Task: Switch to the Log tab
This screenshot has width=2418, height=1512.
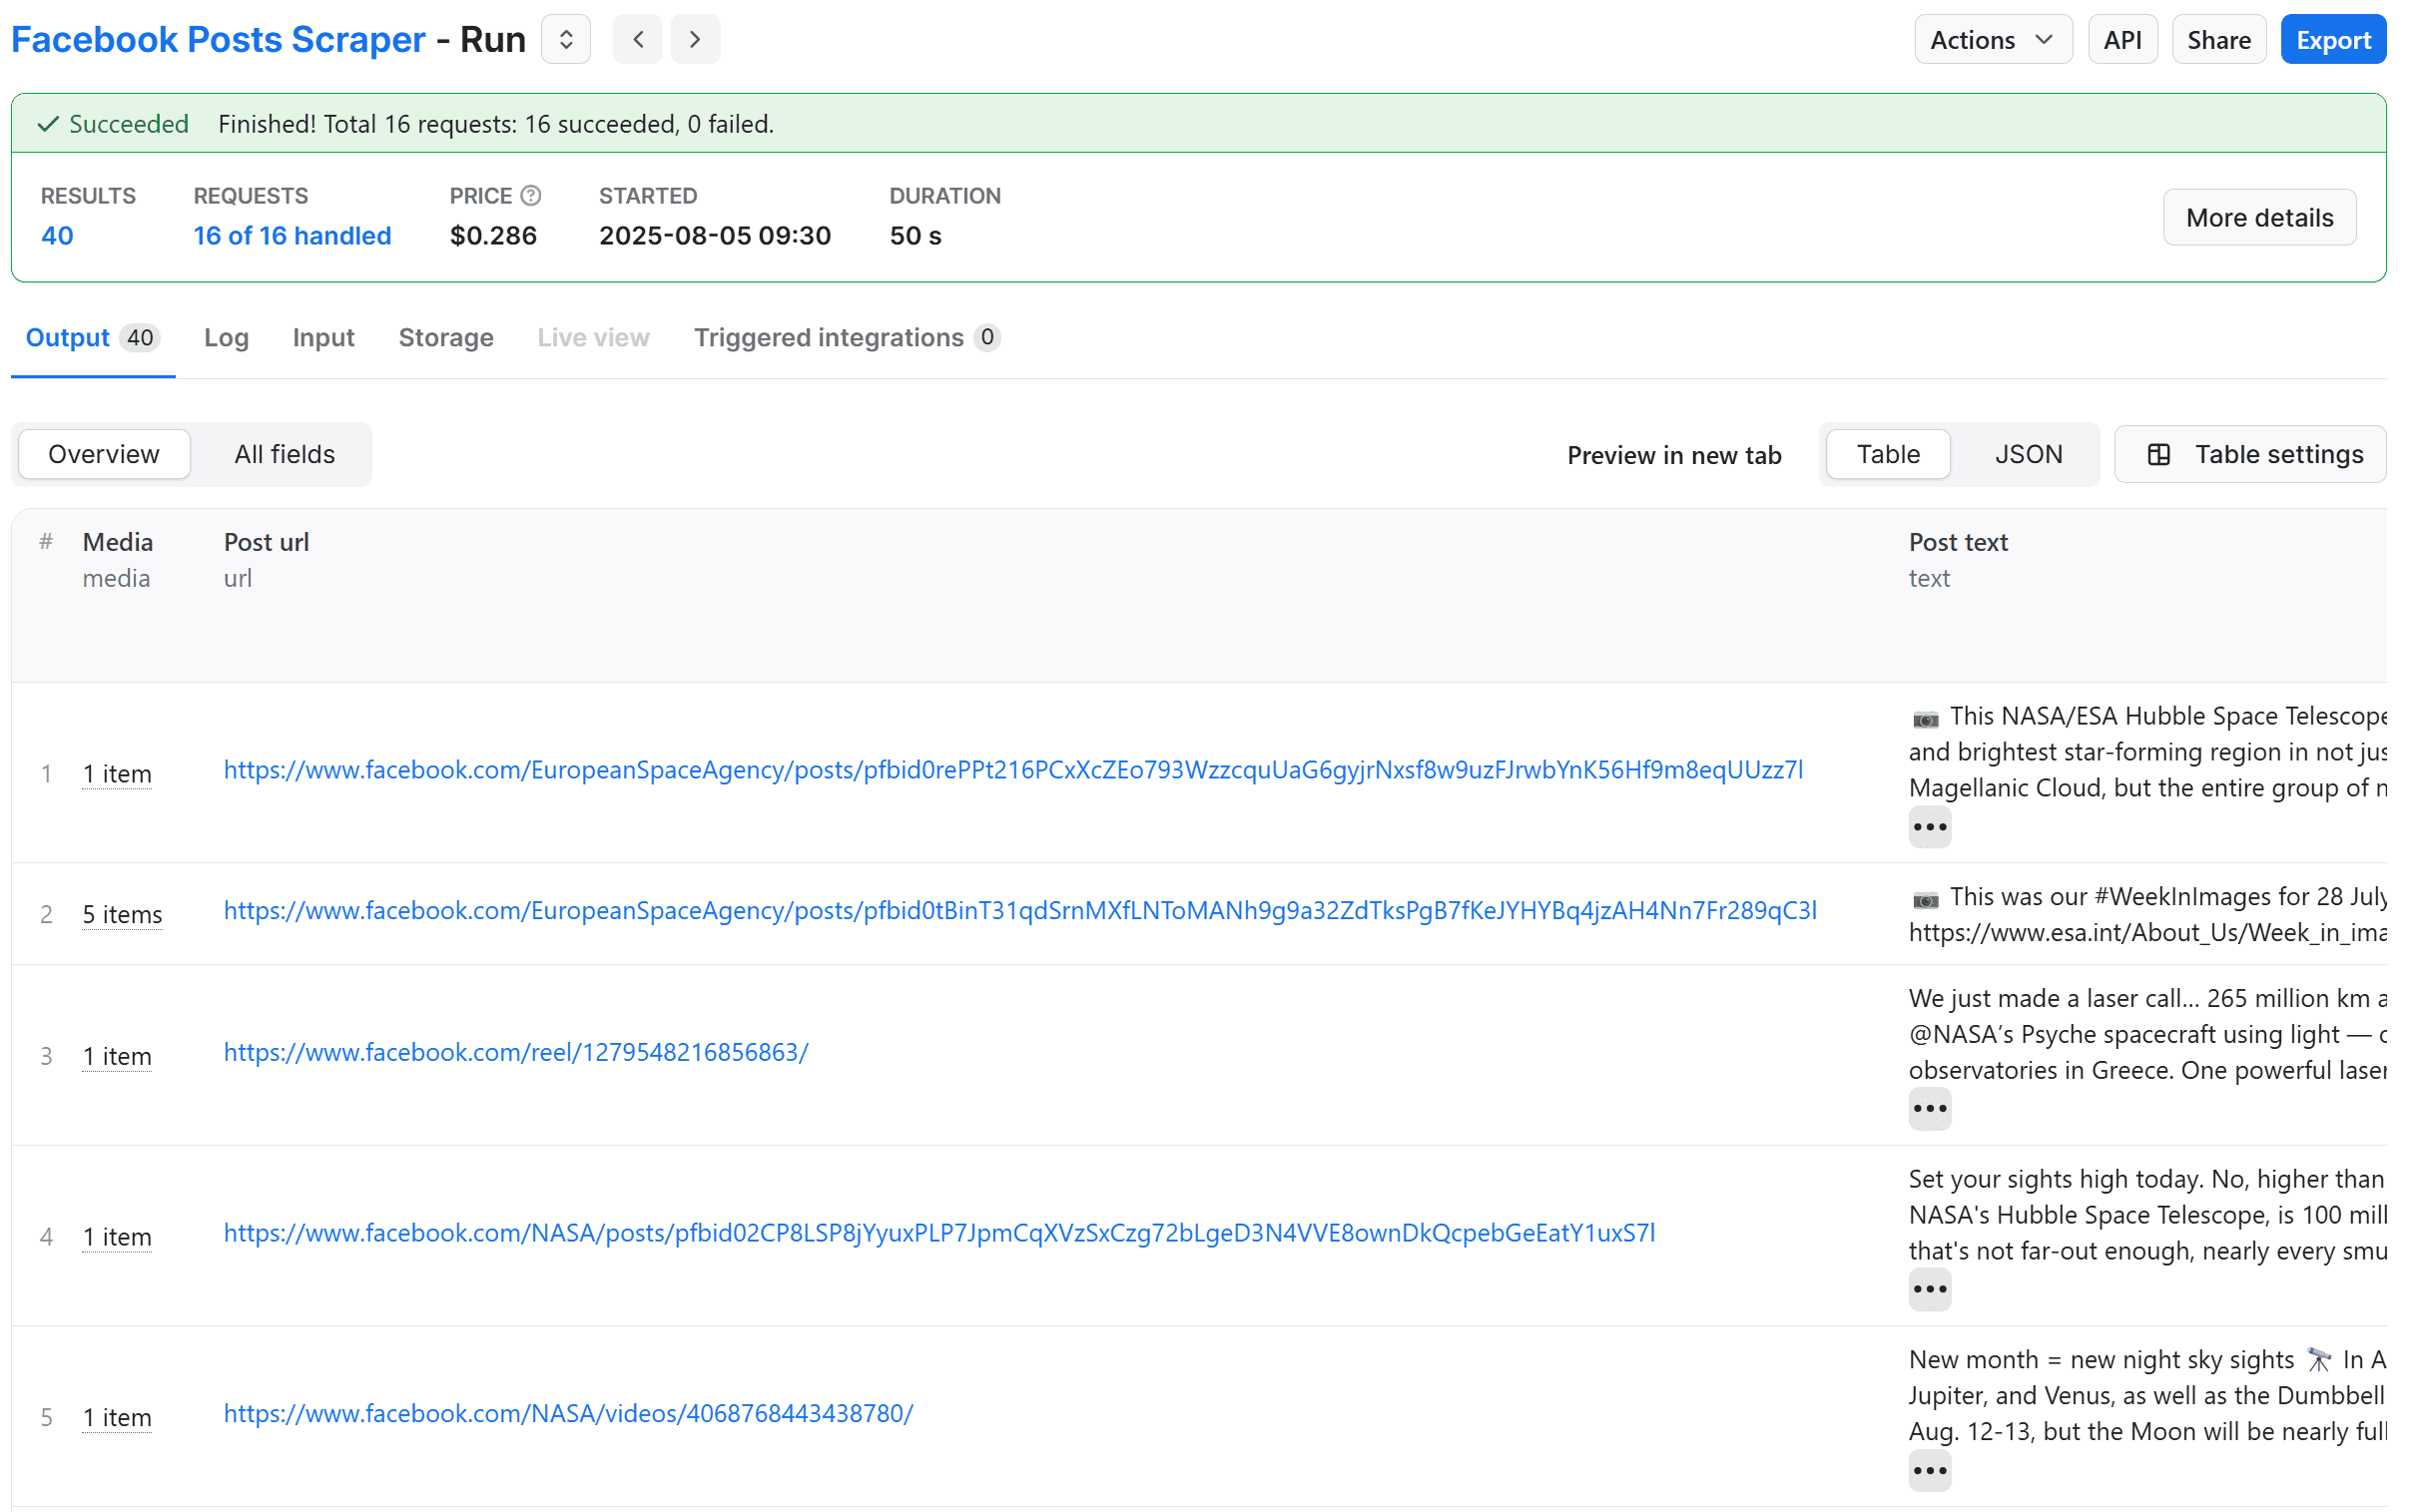Action: pos(226,338)
